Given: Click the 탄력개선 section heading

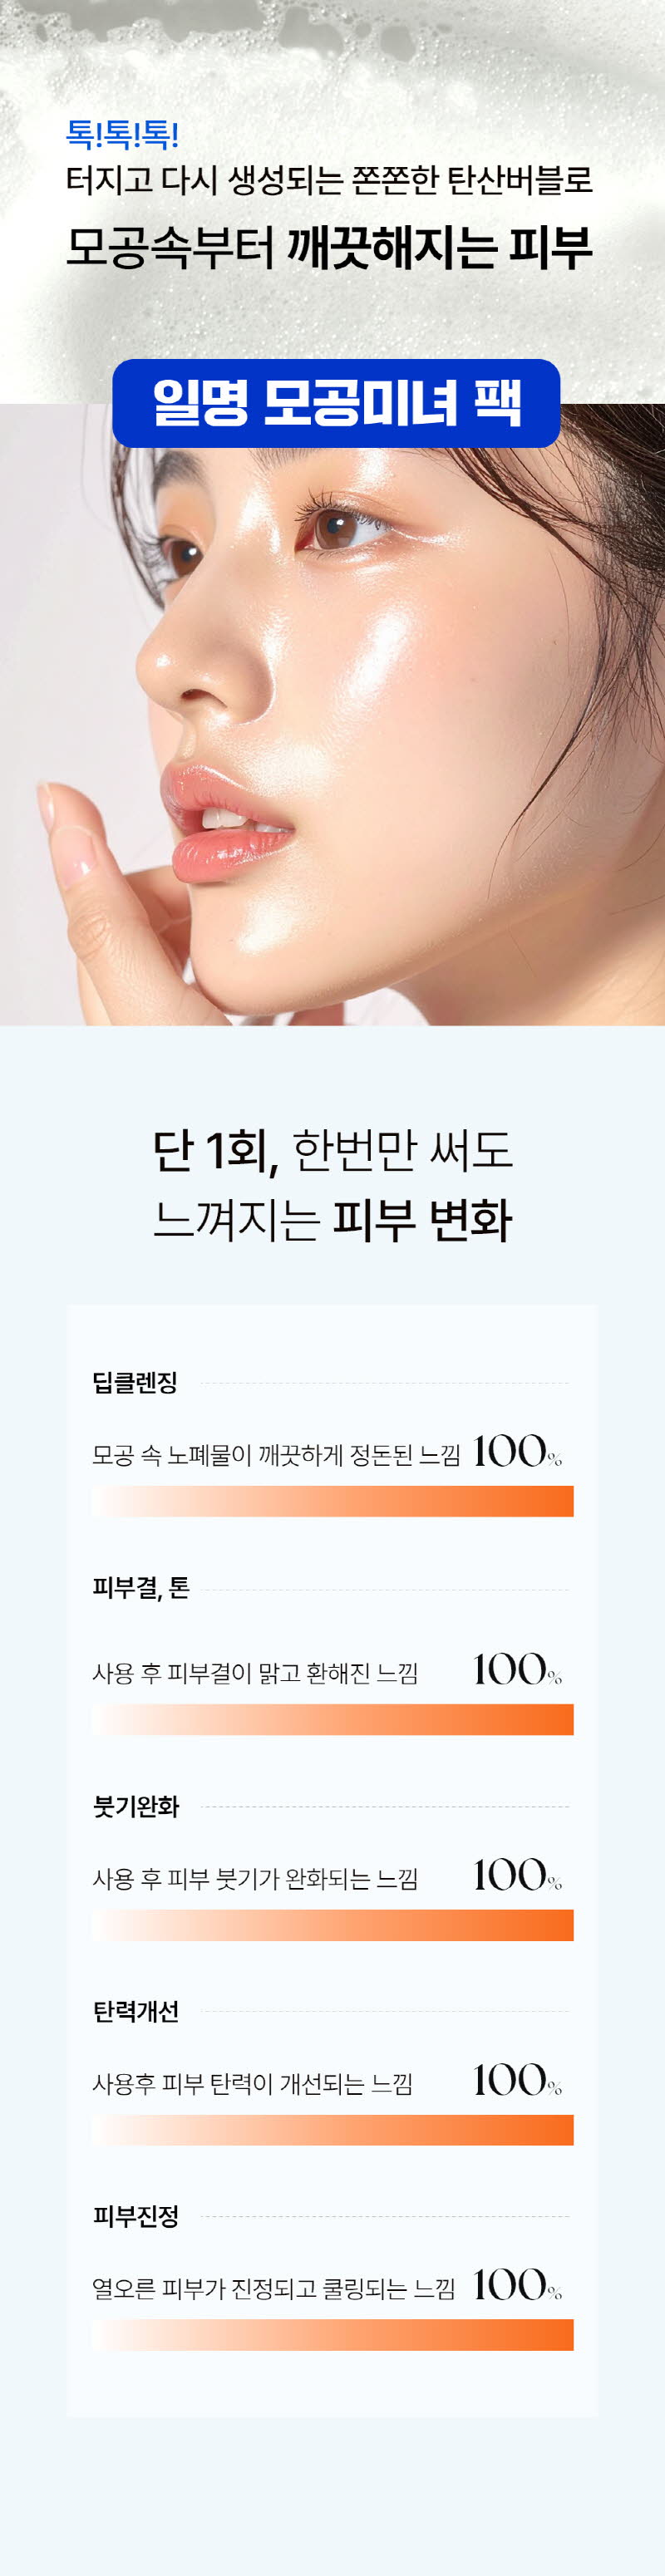Looking at the screenshot, I should [x=136, y=2011].
